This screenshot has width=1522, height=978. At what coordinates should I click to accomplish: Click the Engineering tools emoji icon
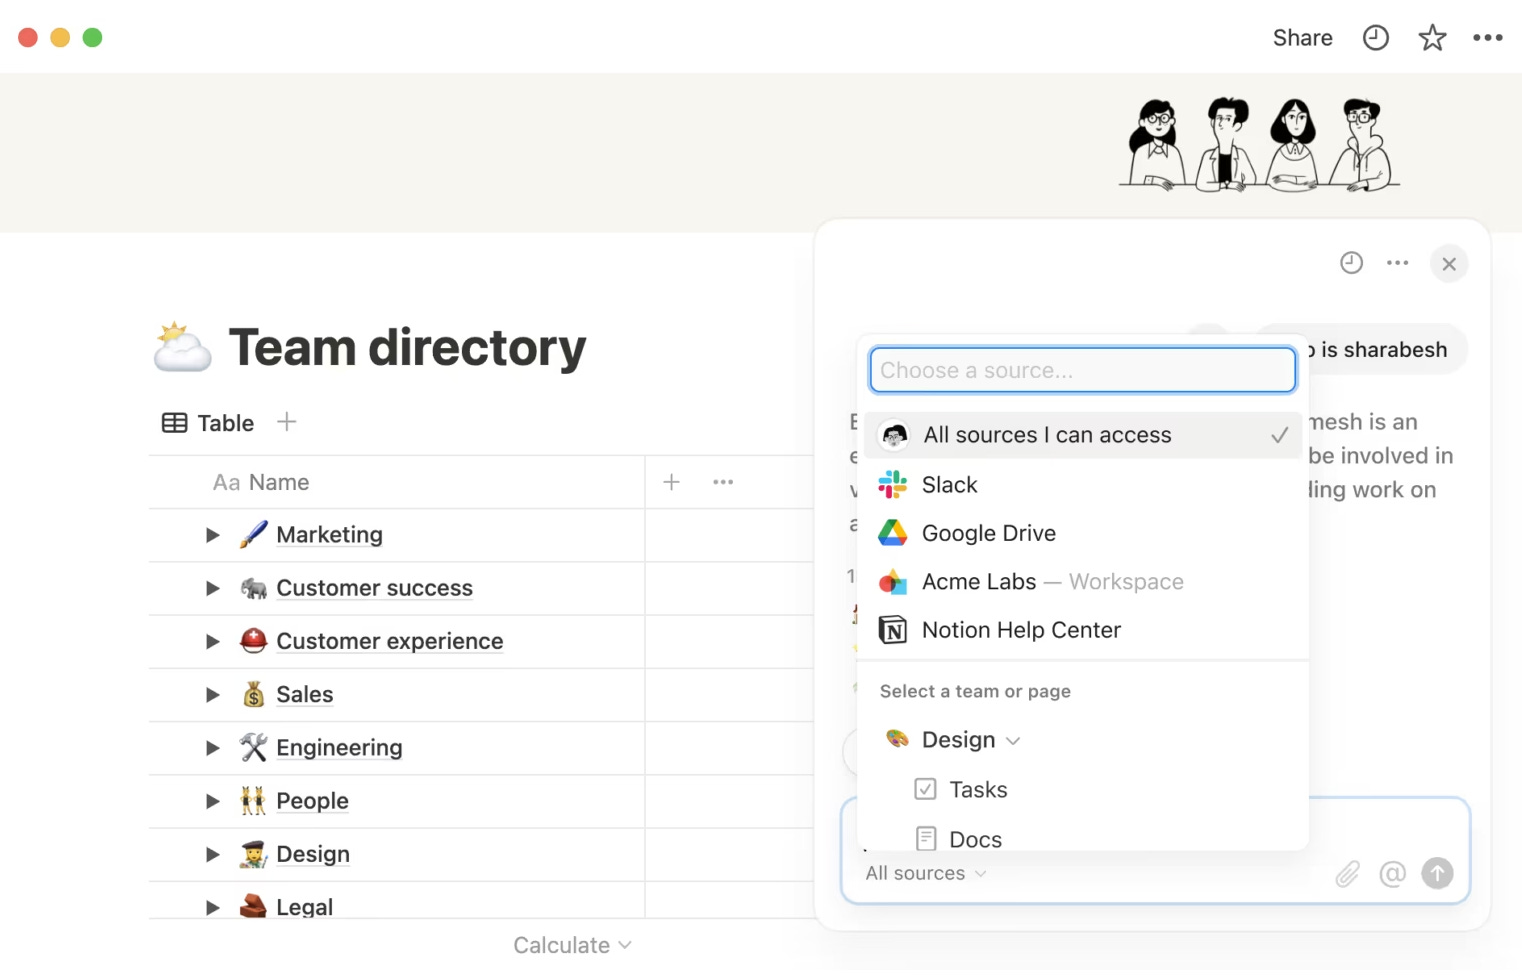(x=253, y=747)
